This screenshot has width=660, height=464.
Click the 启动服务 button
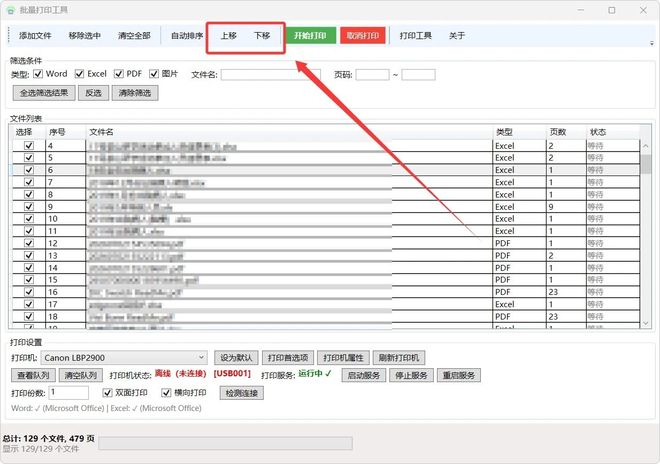pyautogui.click(x=364, y=375)
